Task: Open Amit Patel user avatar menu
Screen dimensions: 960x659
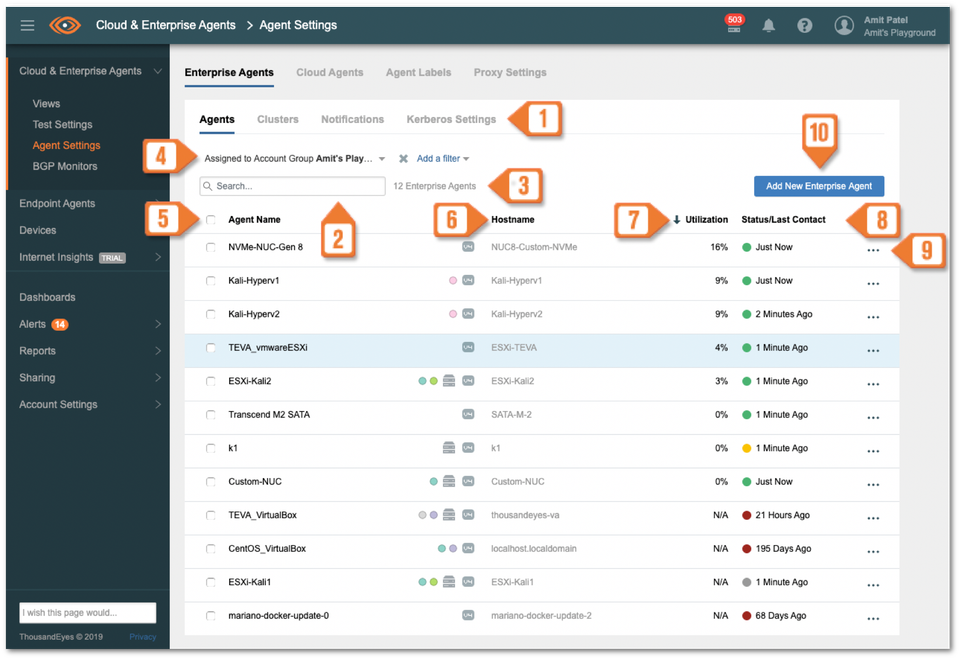Action: [x=844, y=25]
